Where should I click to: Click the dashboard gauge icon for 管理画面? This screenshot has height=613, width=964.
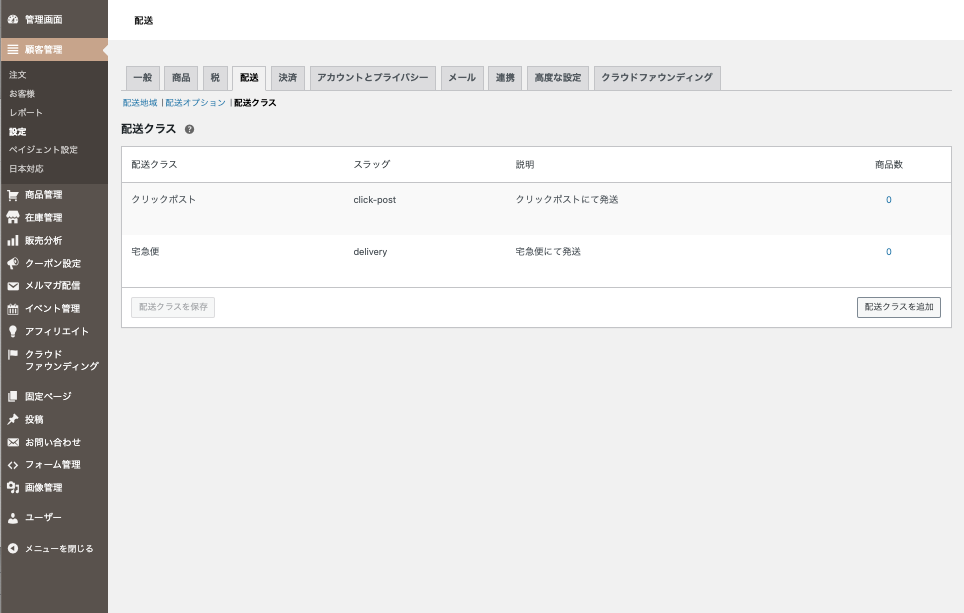coord(13,19)
